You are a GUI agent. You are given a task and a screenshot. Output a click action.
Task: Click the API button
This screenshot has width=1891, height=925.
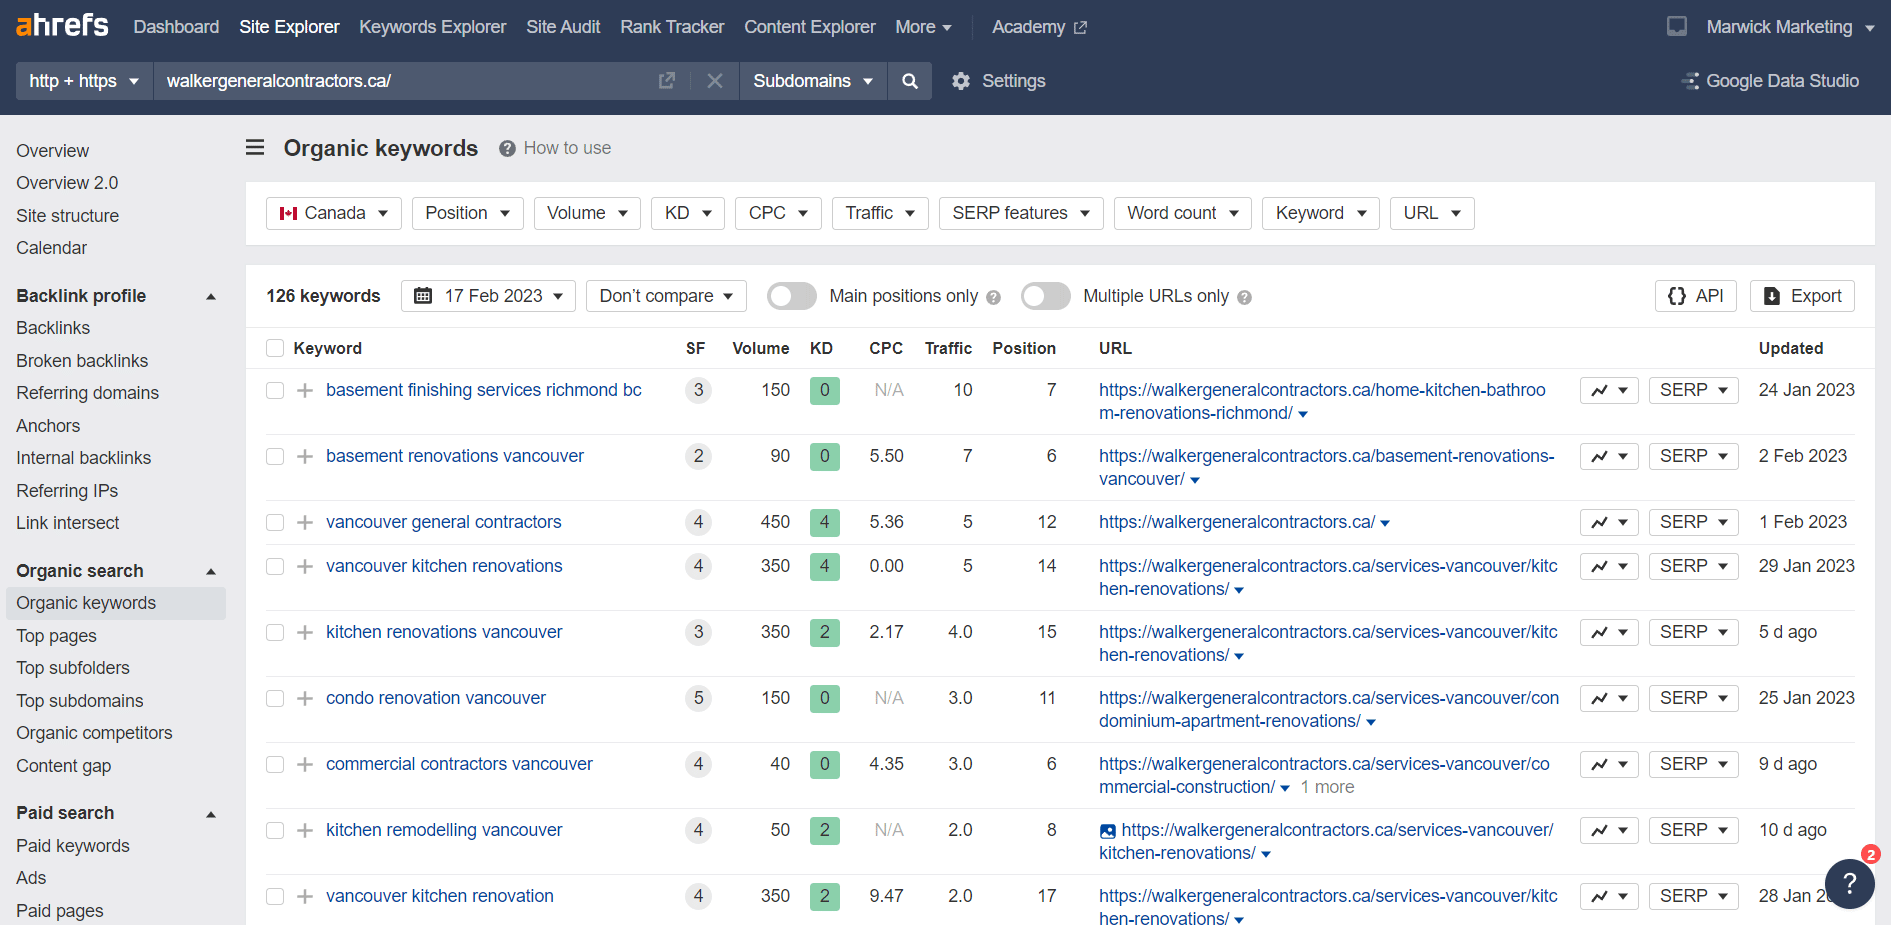(1696, 296)
